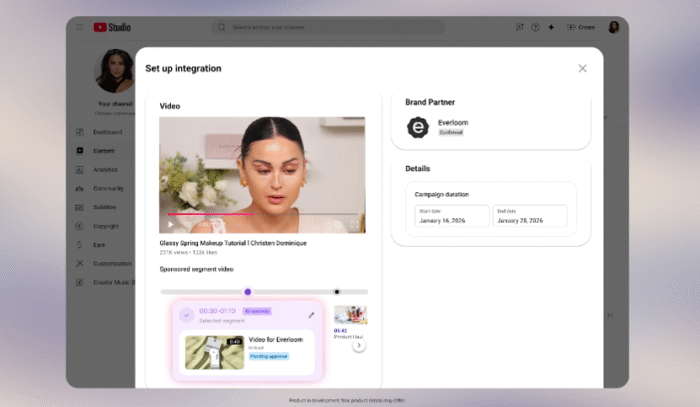Edit the selected segment with the pencil icon
This screenshot has height=407, width=700.
point(311,315)
